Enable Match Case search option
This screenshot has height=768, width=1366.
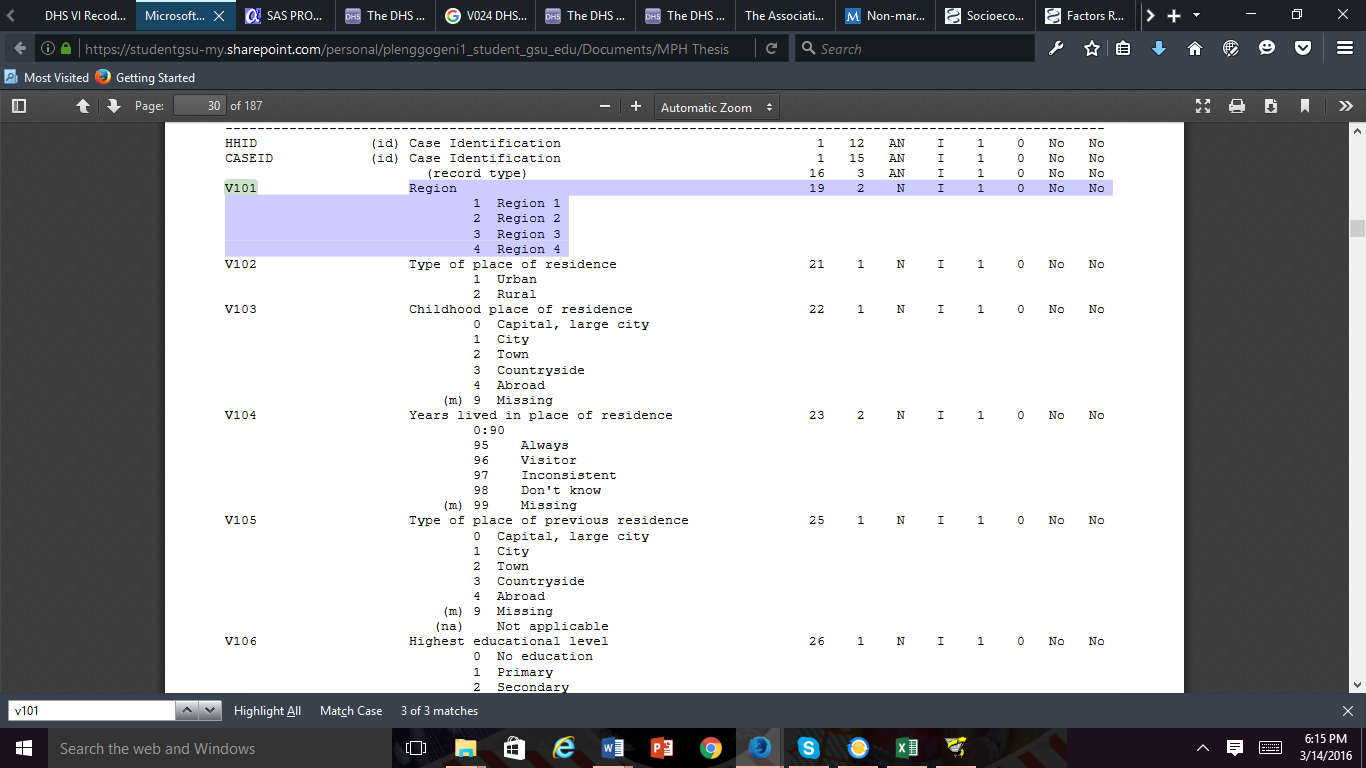click(x=350, y=711)
